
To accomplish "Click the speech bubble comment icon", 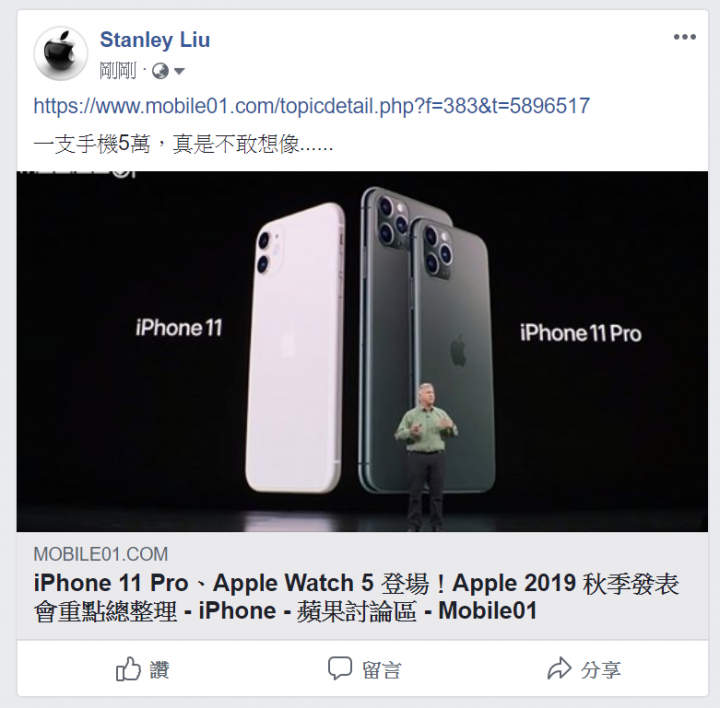I will 340,668.
